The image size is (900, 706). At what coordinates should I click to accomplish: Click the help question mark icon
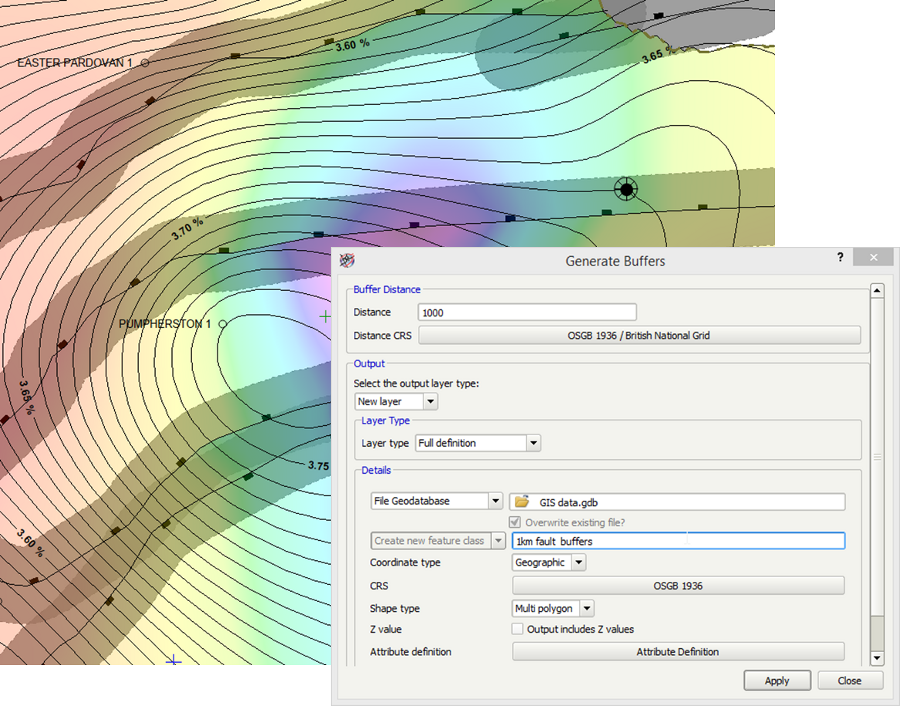point(840,257)
